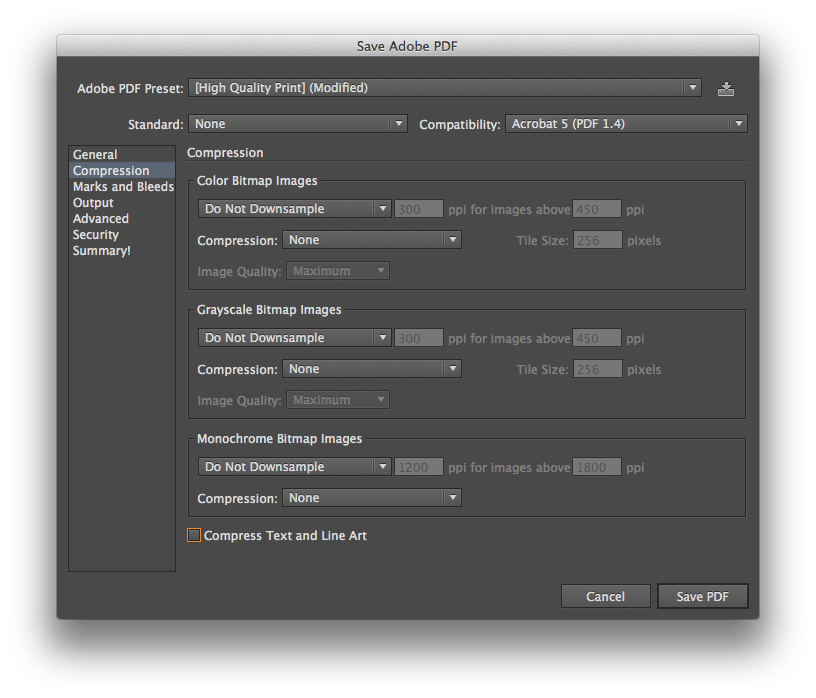Switch to Marks and Bleeds panel

(x=123, y=186)
